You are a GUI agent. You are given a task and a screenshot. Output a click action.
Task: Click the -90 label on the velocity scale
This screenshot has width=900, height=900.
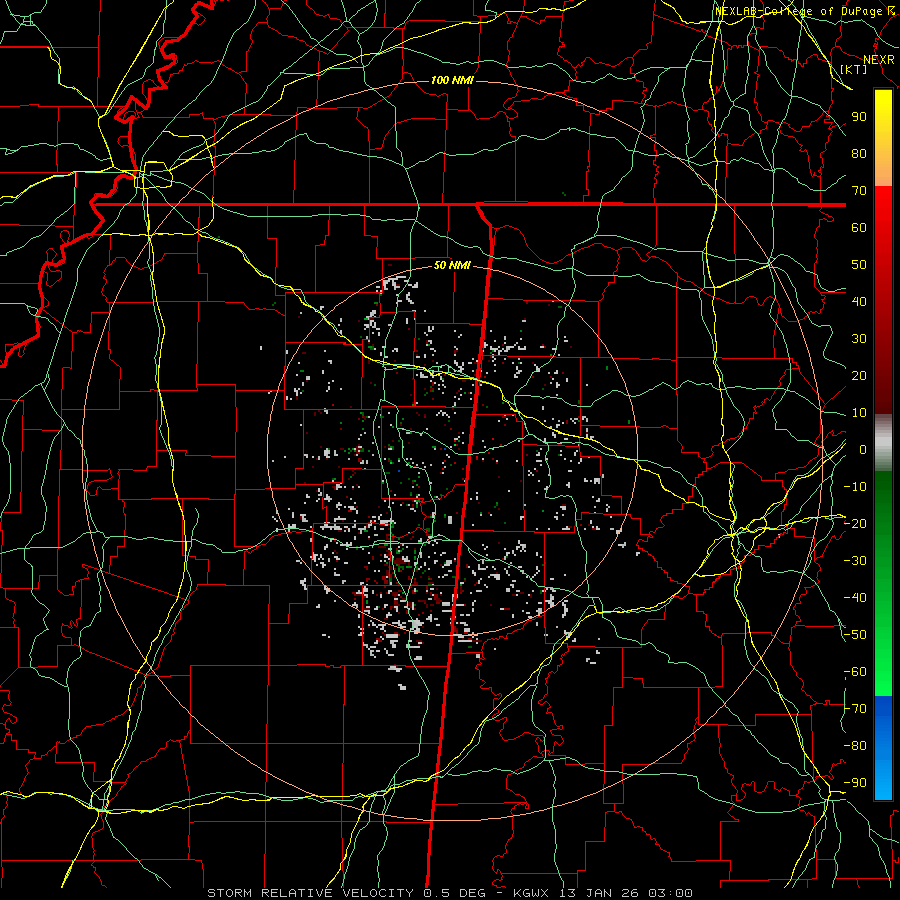tap(855, 783)
